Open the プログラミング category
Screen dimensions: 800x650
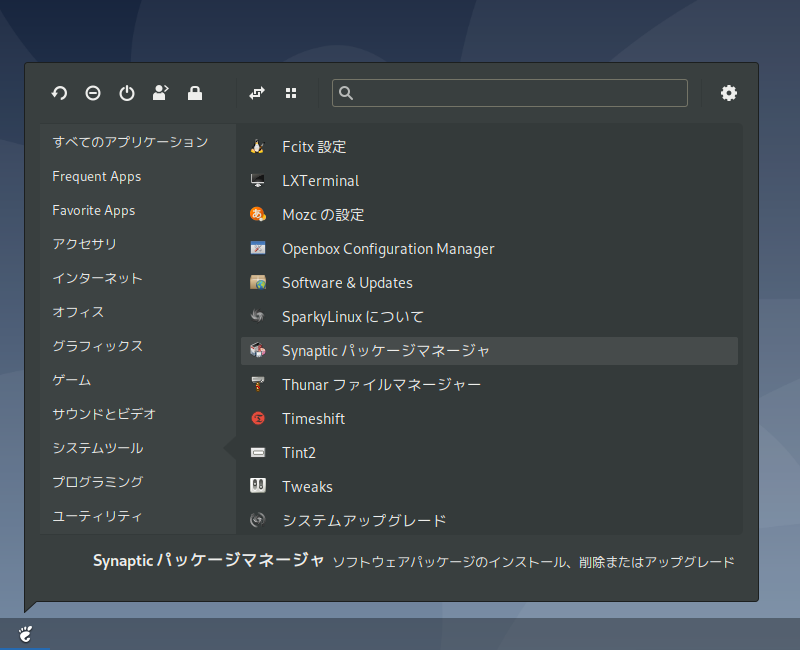[x=97, y=482]
